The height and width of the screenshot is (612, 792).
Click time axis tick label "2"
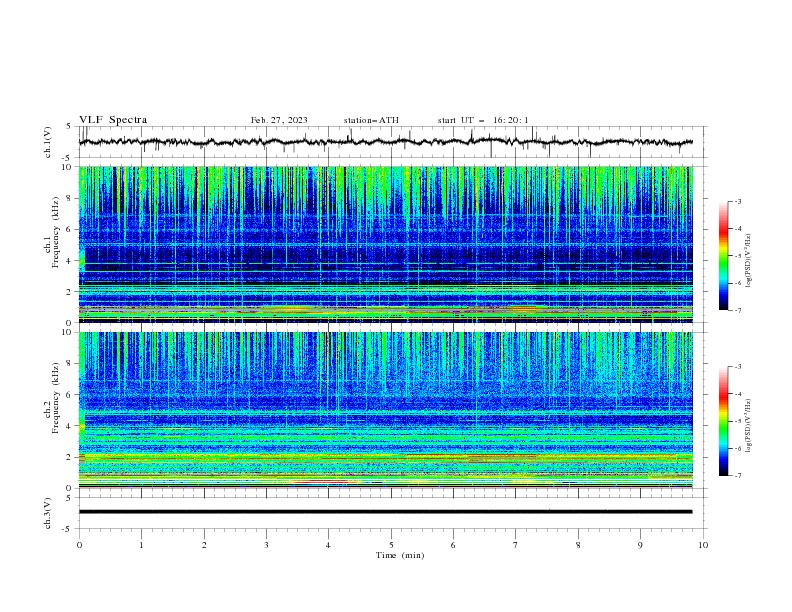pos(204,545)
